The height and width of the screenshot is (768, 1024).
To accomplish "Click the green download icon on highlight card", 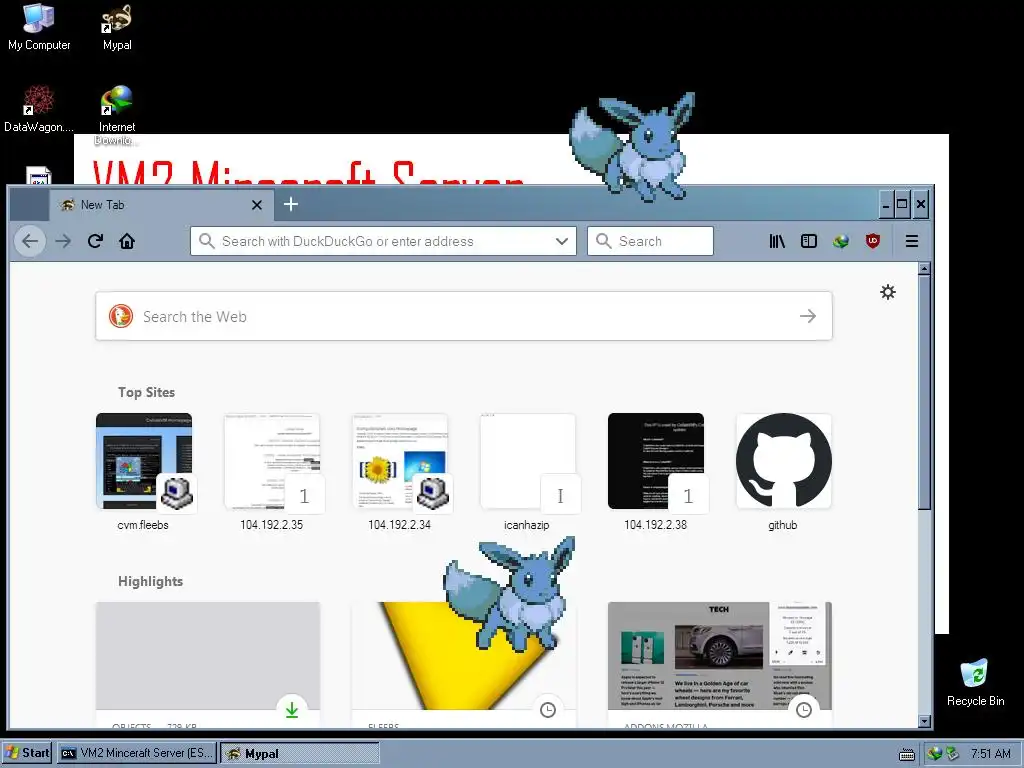I will (x=292, y=711).
